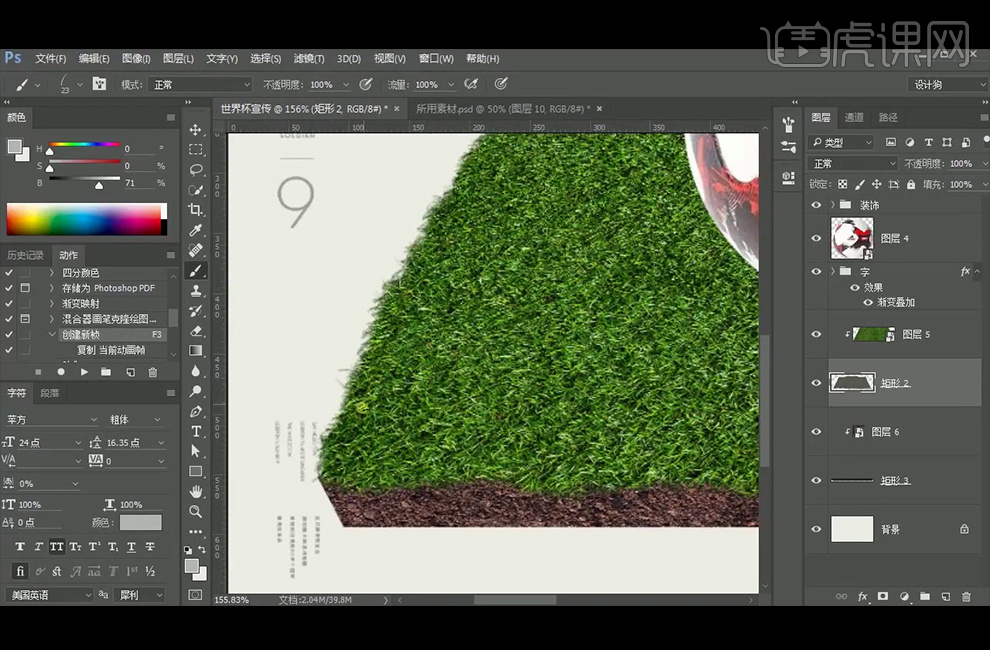Switch to the 通道 tab
Screen dimensions: 990x650
854,117
